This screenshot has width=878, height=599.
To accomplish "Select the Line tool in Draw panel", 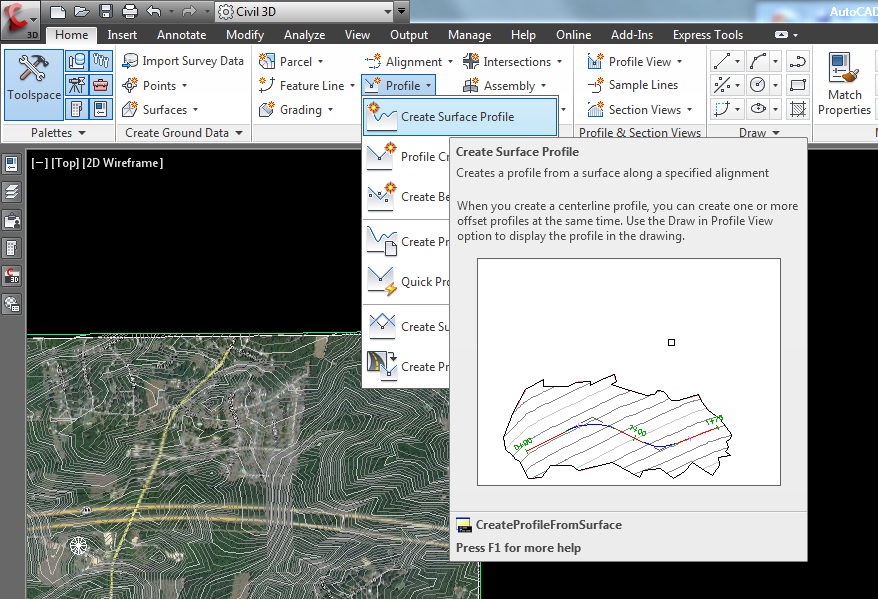I will click(x=722, y=60).
